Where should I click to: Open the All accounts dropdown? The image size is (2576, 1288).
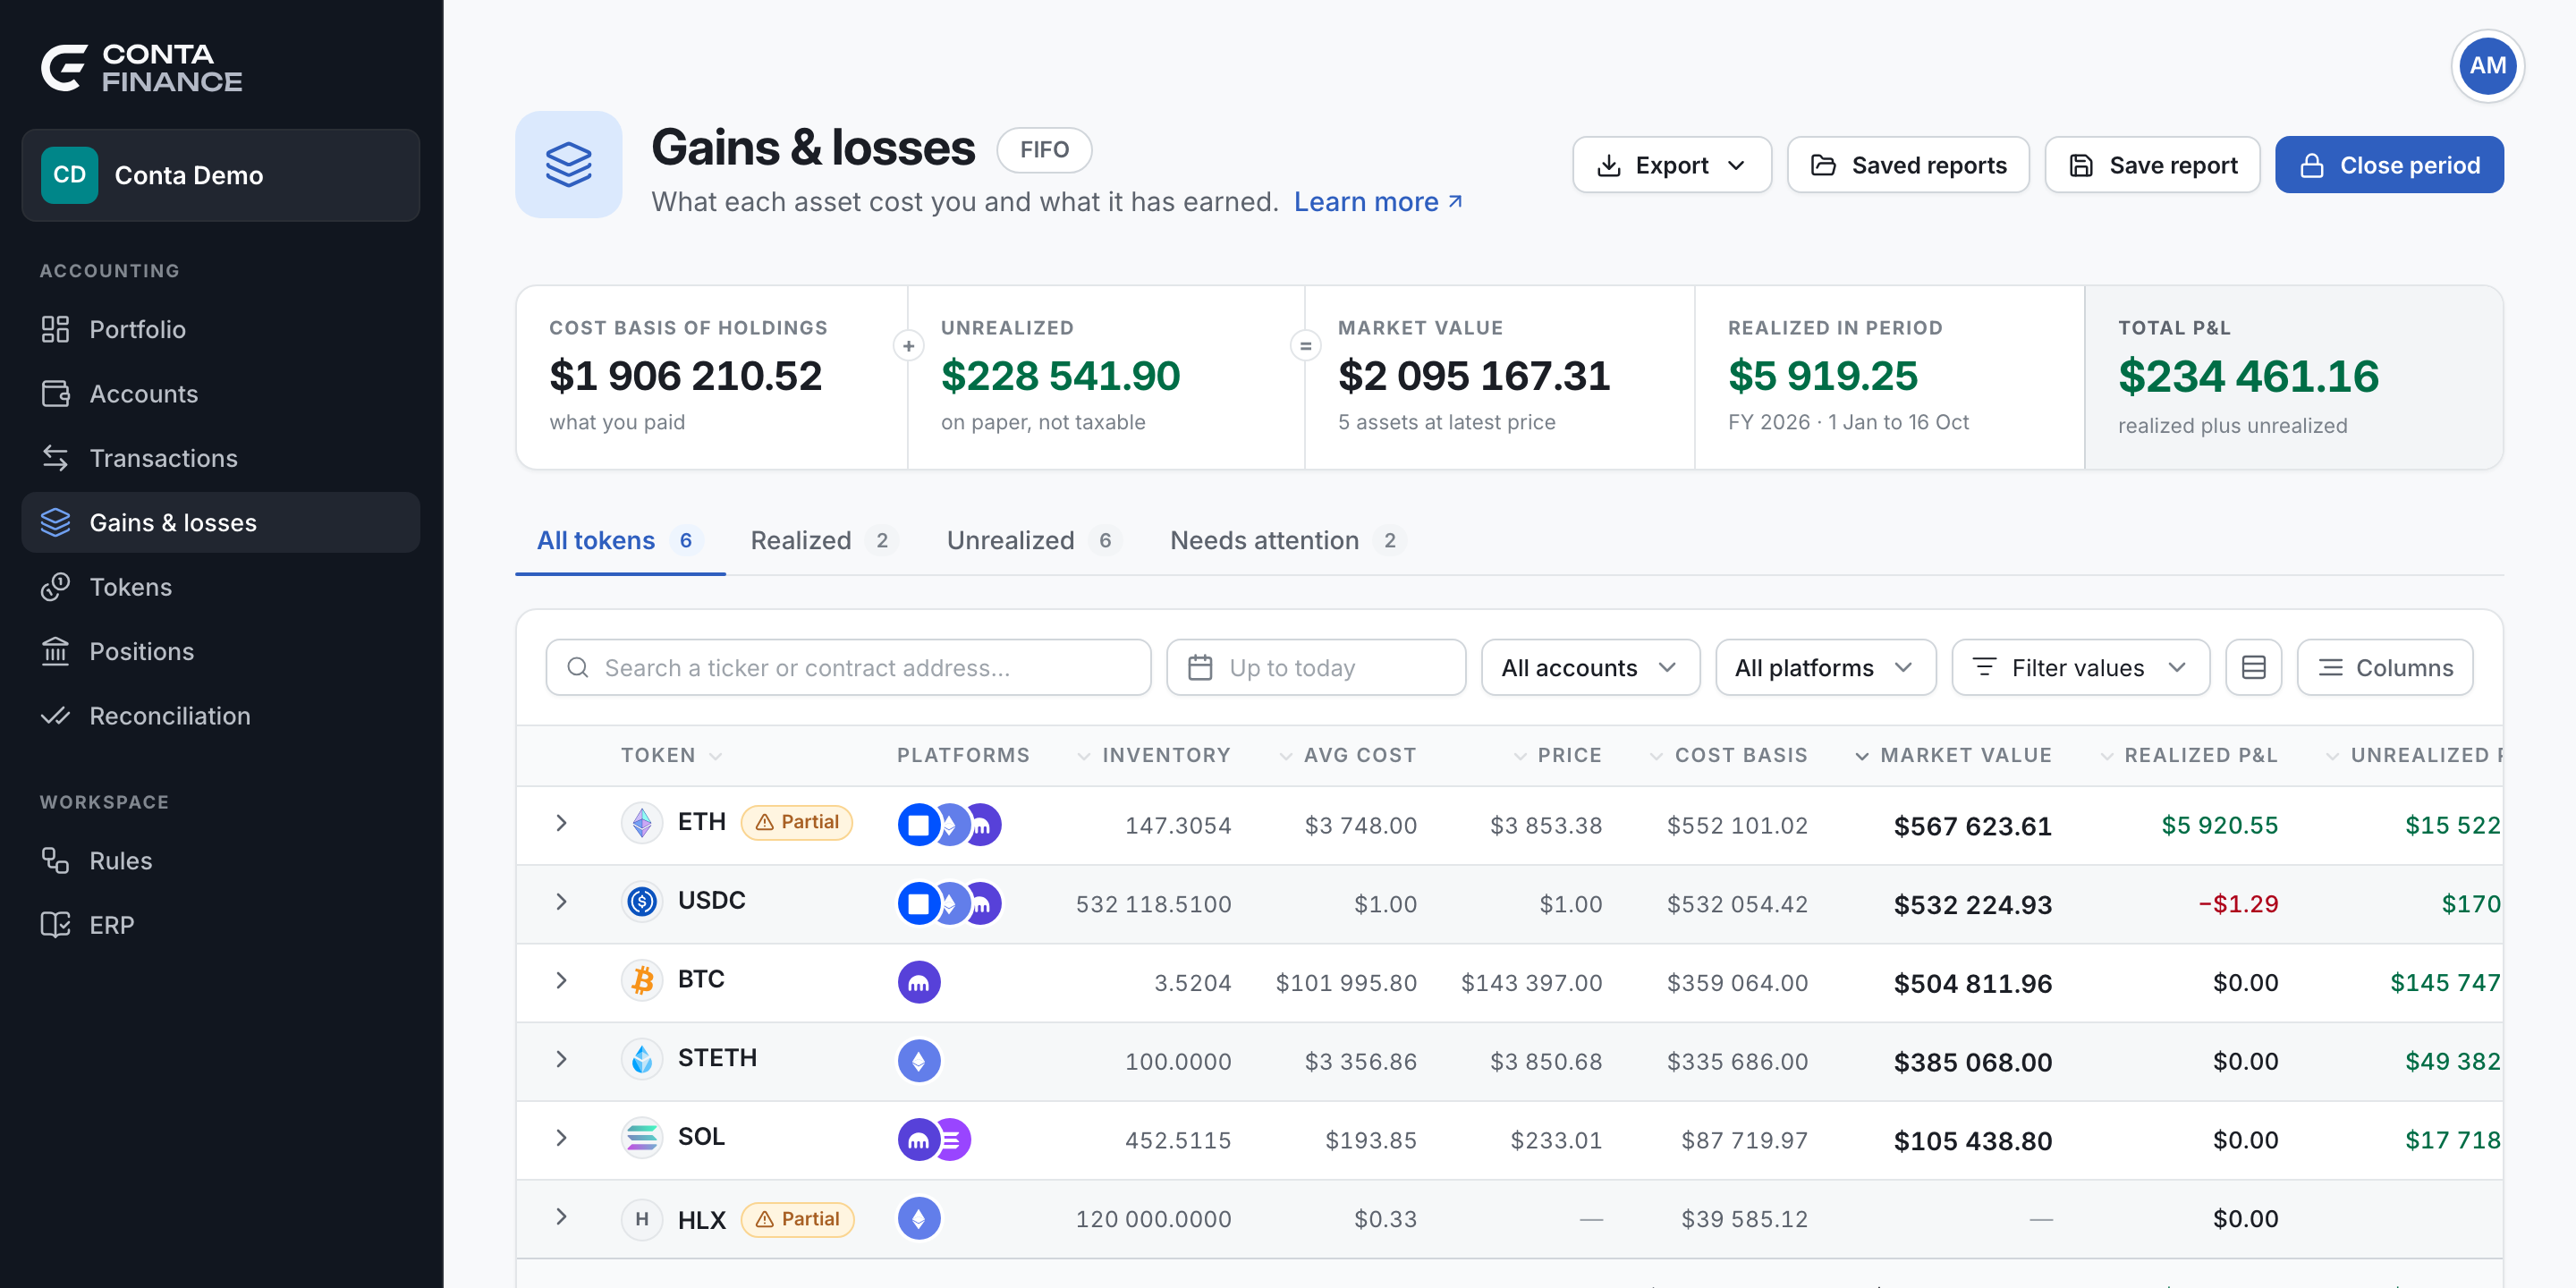click(1590, 667)
